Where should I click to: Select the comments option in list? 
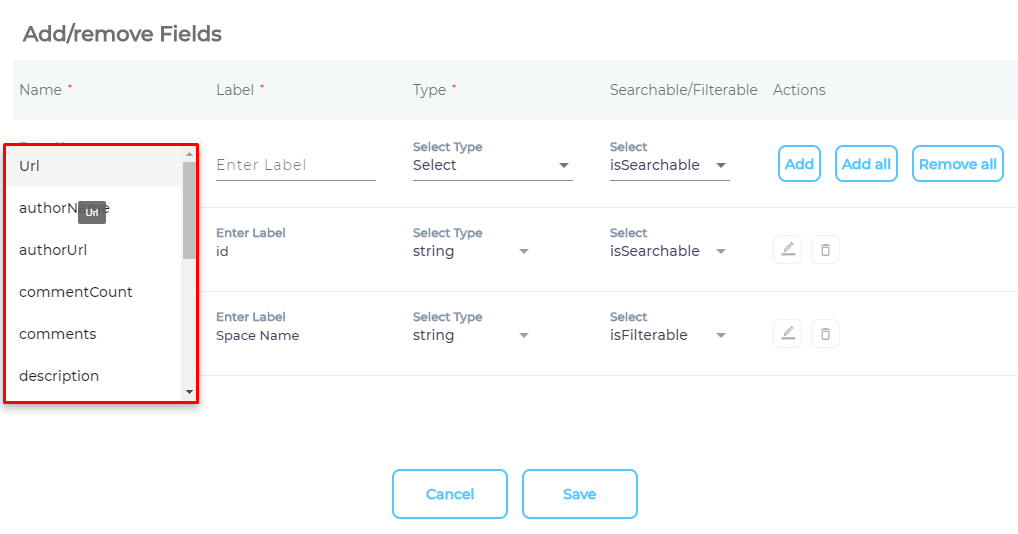58,334
